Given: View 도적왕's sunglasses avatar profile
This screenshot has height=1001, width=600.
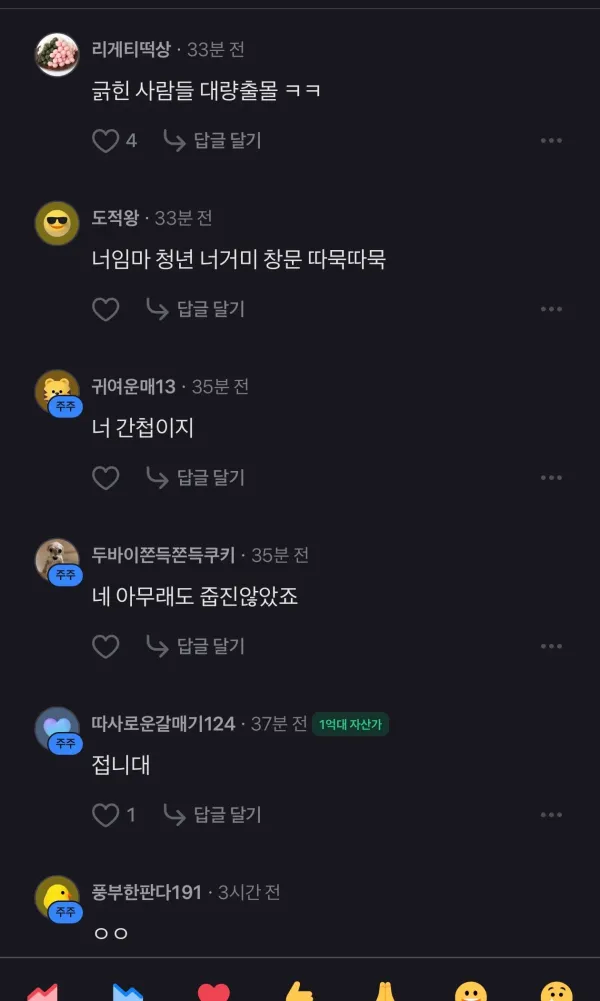Looking at the screenshot, I should tap(57, 223).
